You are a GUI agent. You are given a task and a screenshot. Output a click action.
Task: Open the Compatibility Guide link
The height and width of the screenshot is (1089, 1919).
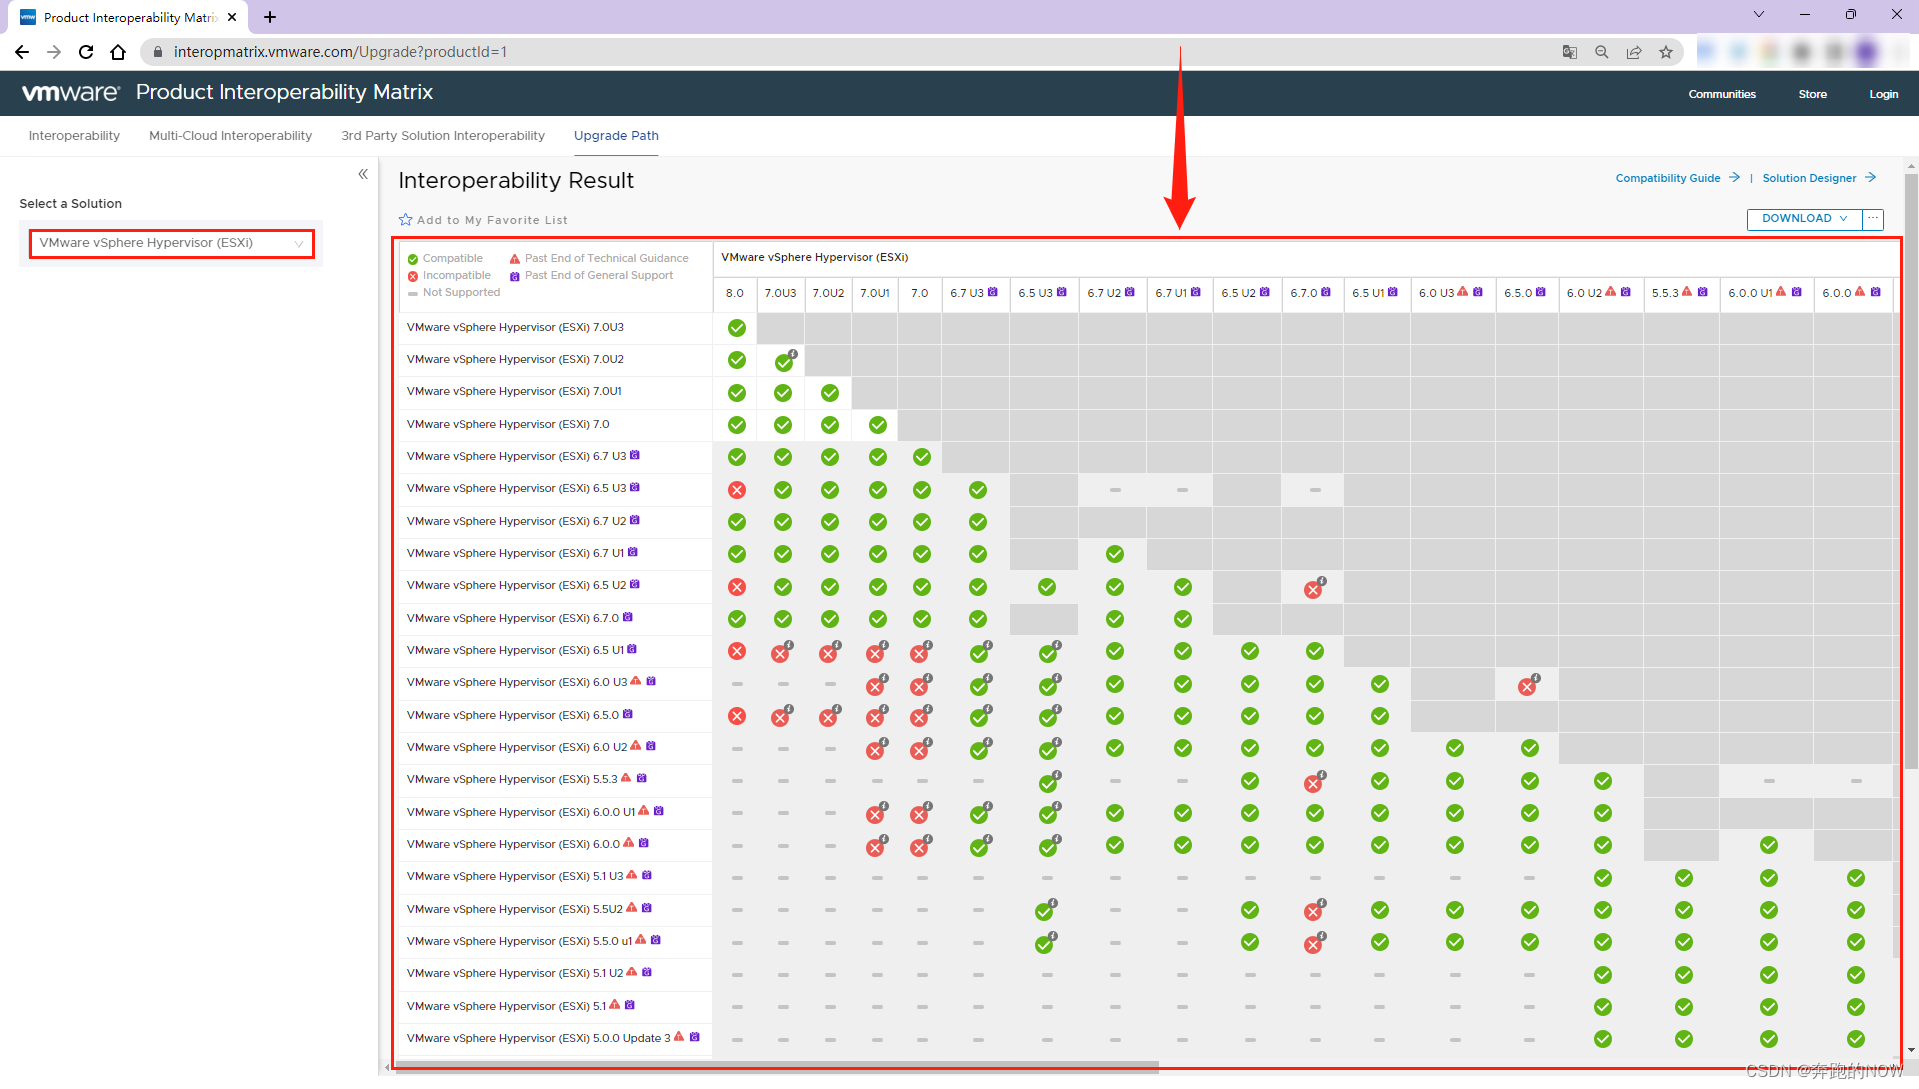click(x=1677, y=178)
